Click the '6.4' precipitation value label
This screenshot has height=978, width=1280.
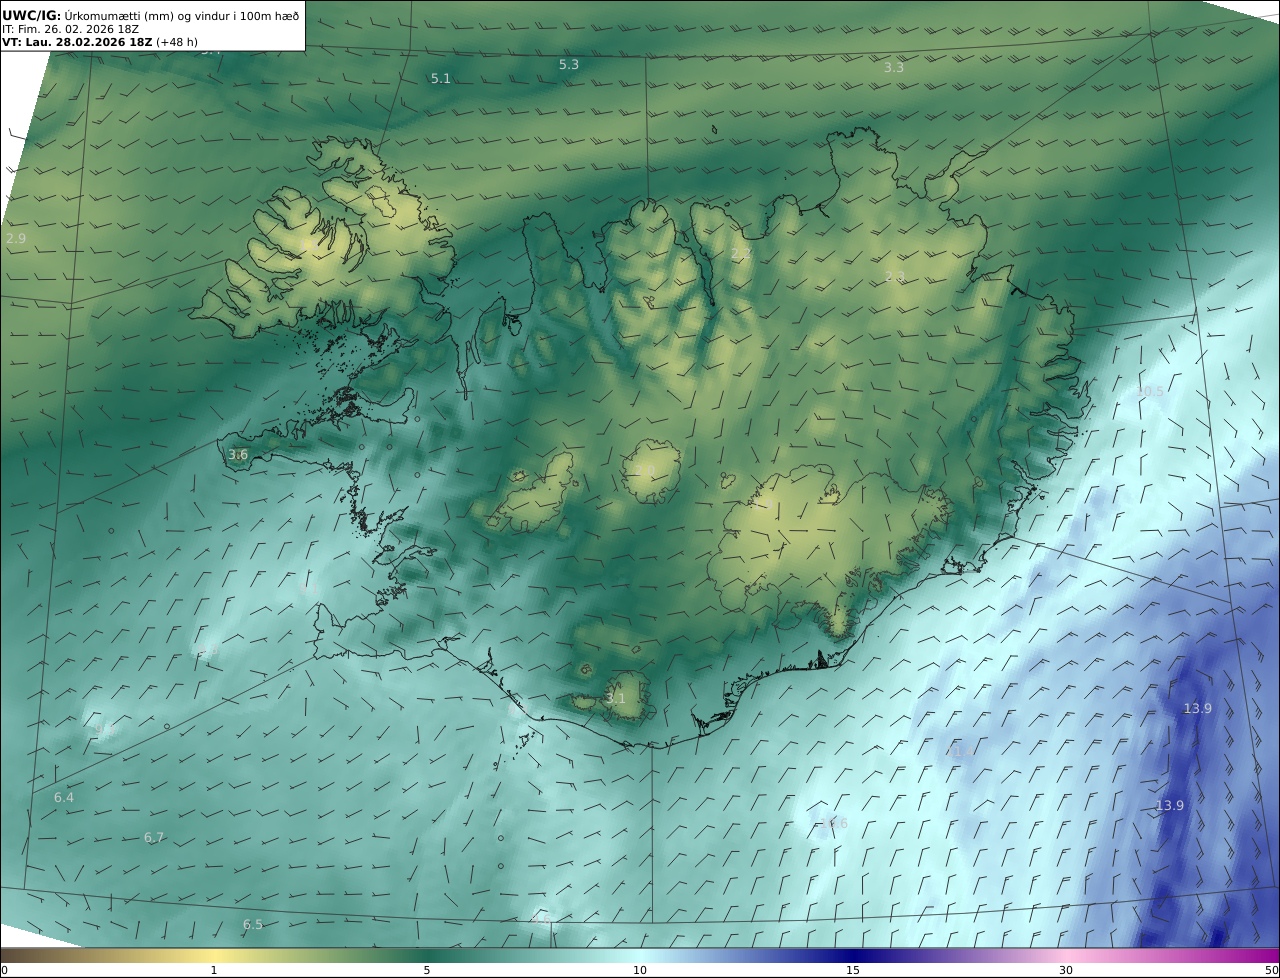coord(64,797)
